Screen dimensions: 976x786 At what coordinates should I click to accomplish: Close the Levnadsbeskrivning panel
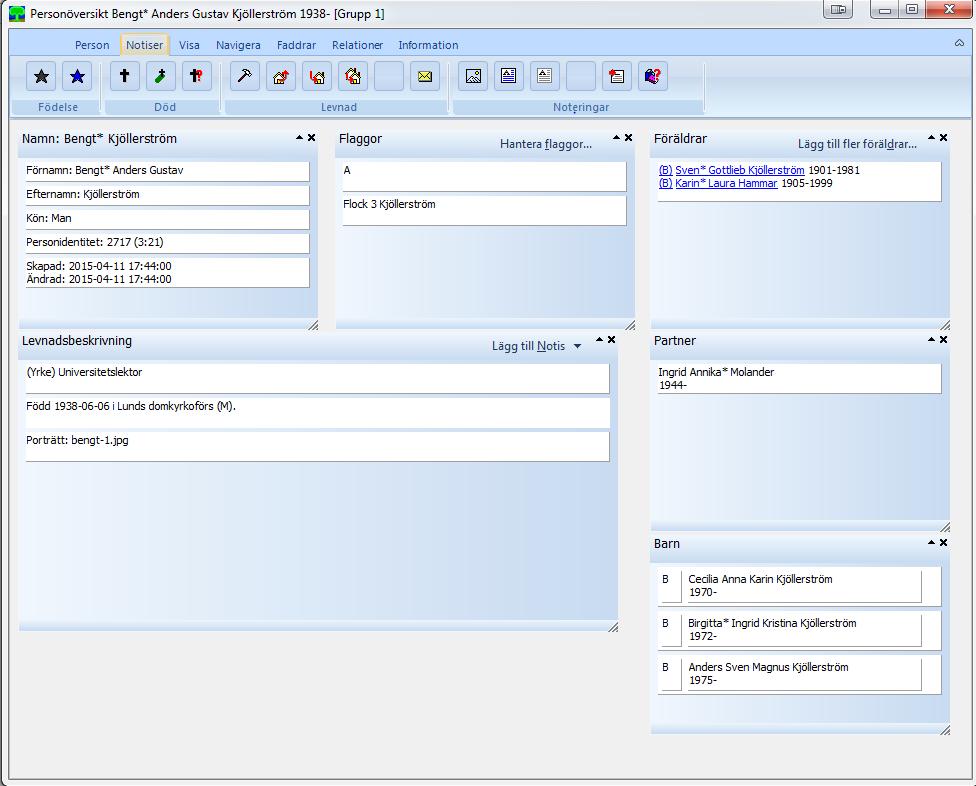(x=611, y=339)
